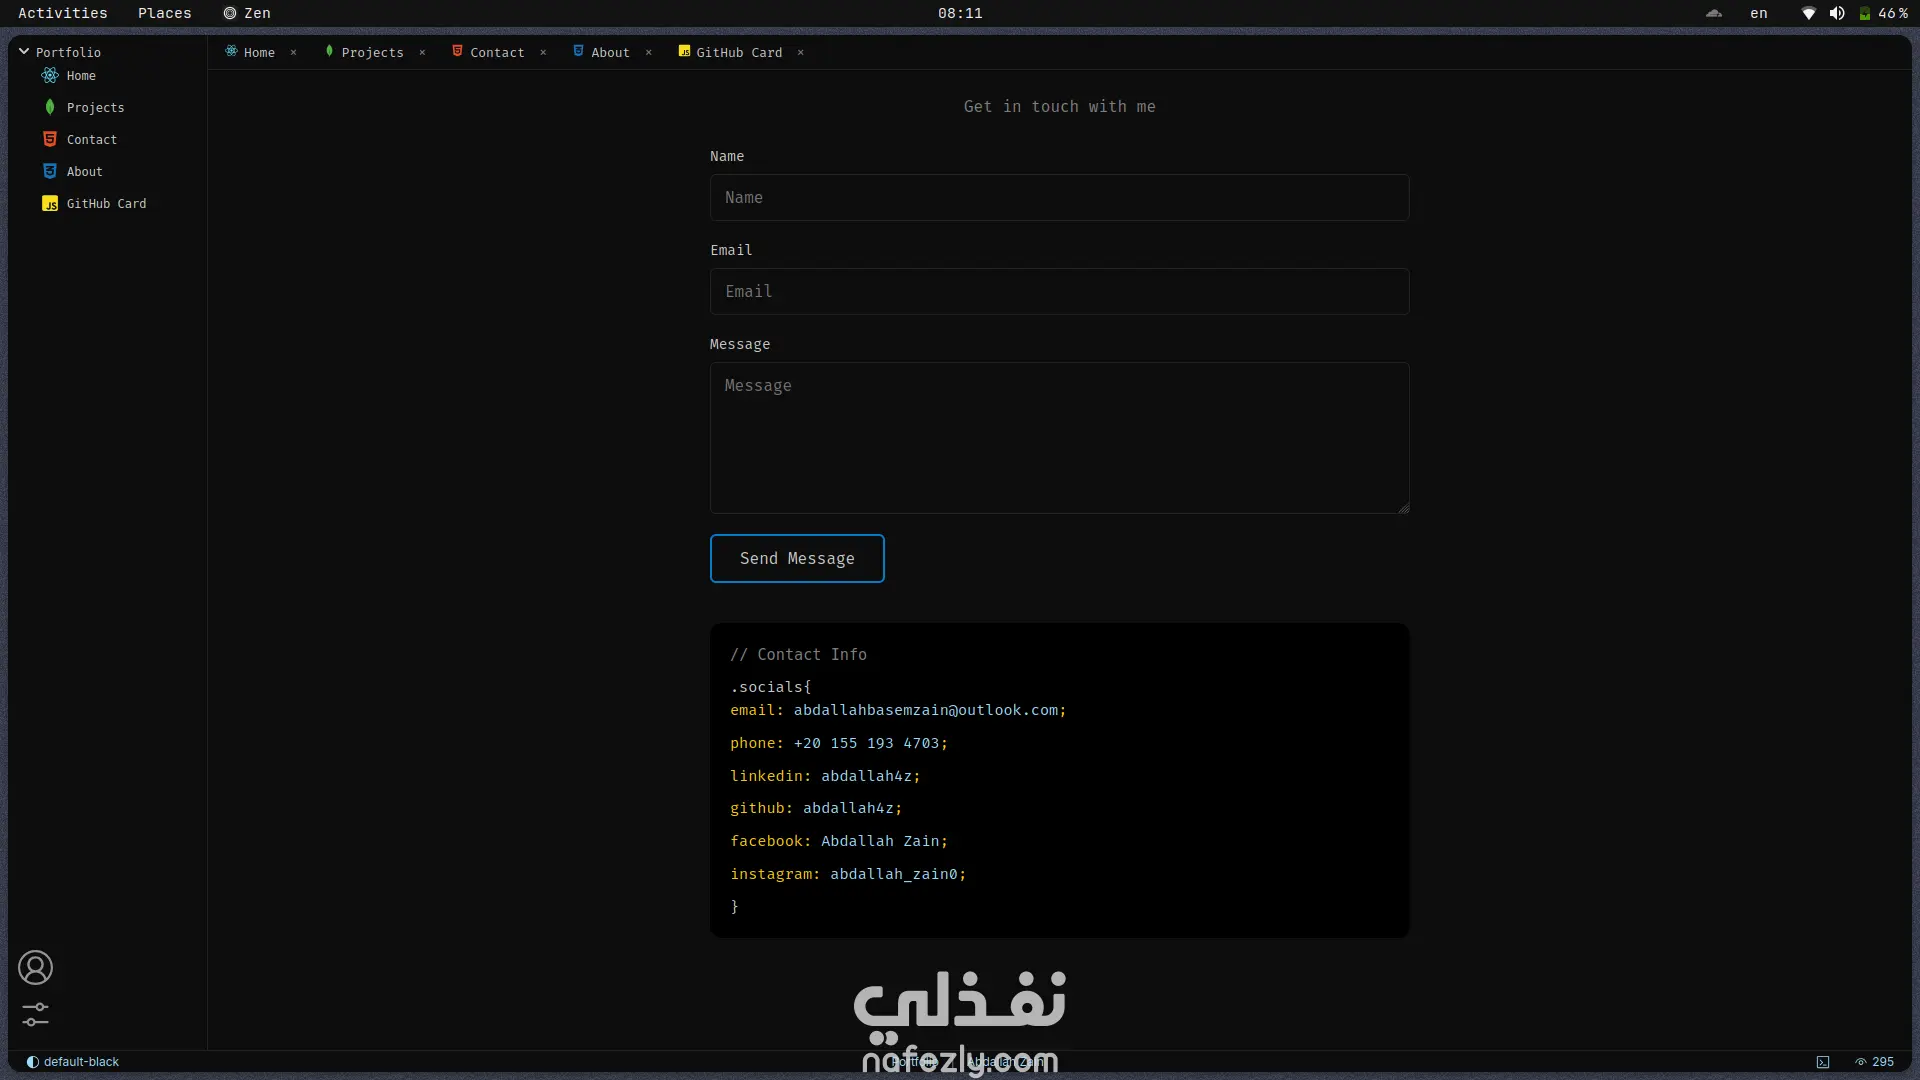
Task: Open the settings sliders icon
Action: [x=35, y=1014]
